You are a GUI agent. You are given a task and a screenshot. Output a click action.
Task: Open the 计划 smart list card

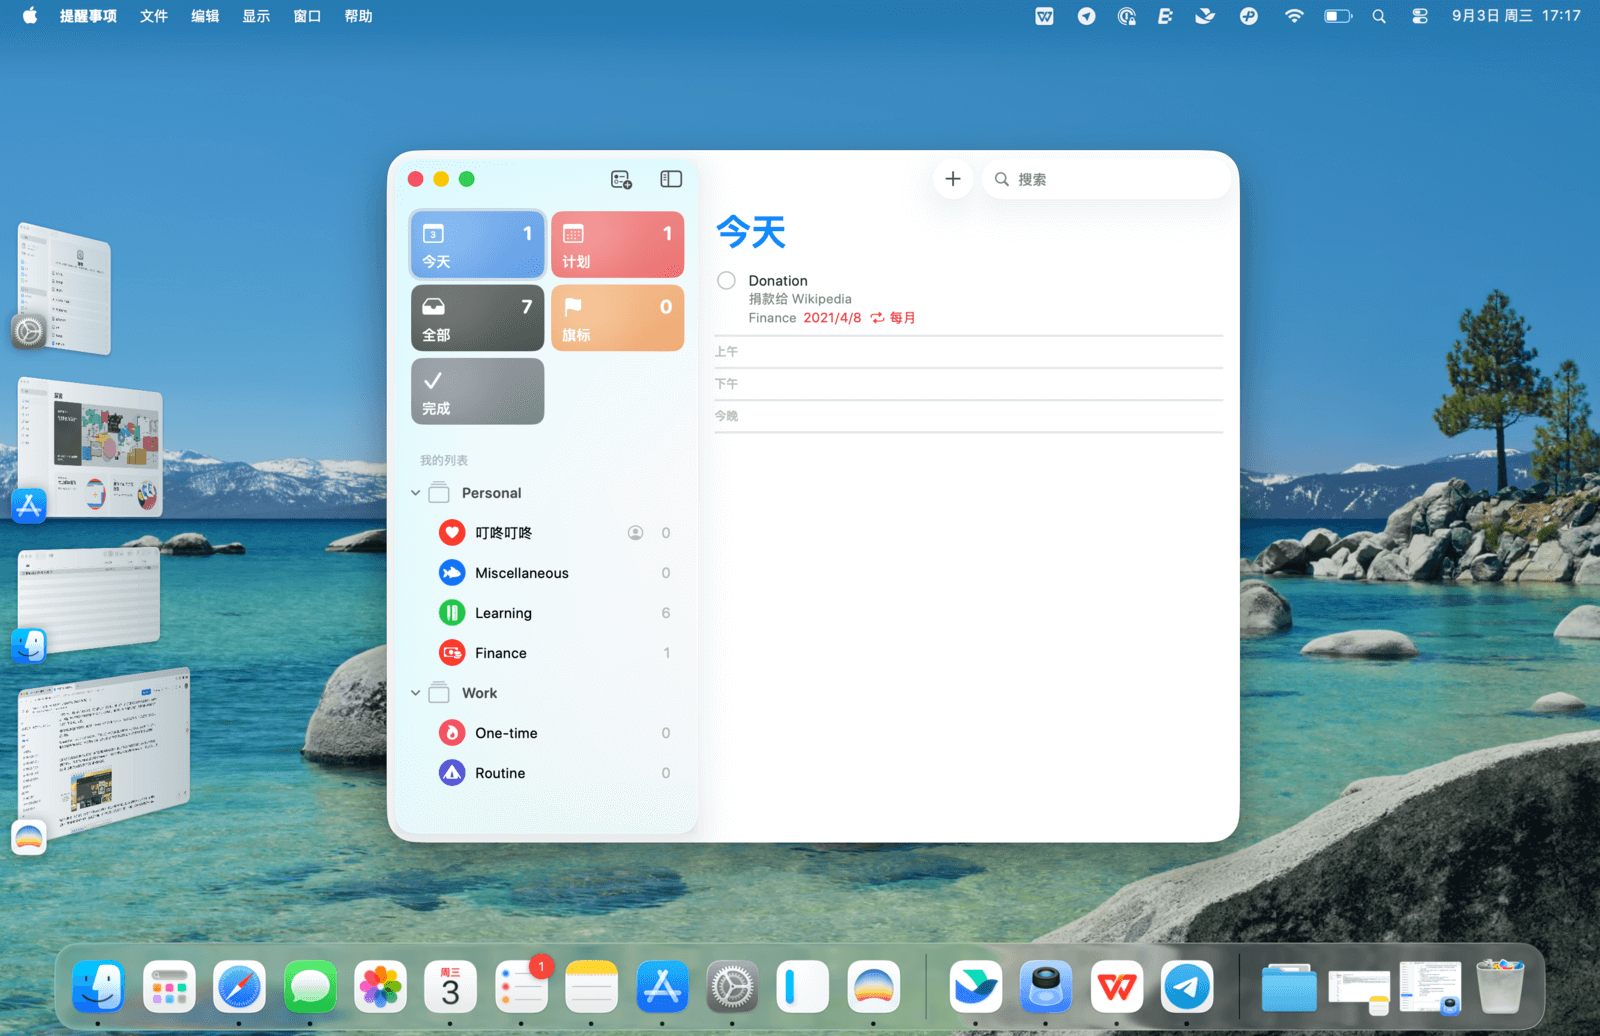pos(618,244)
